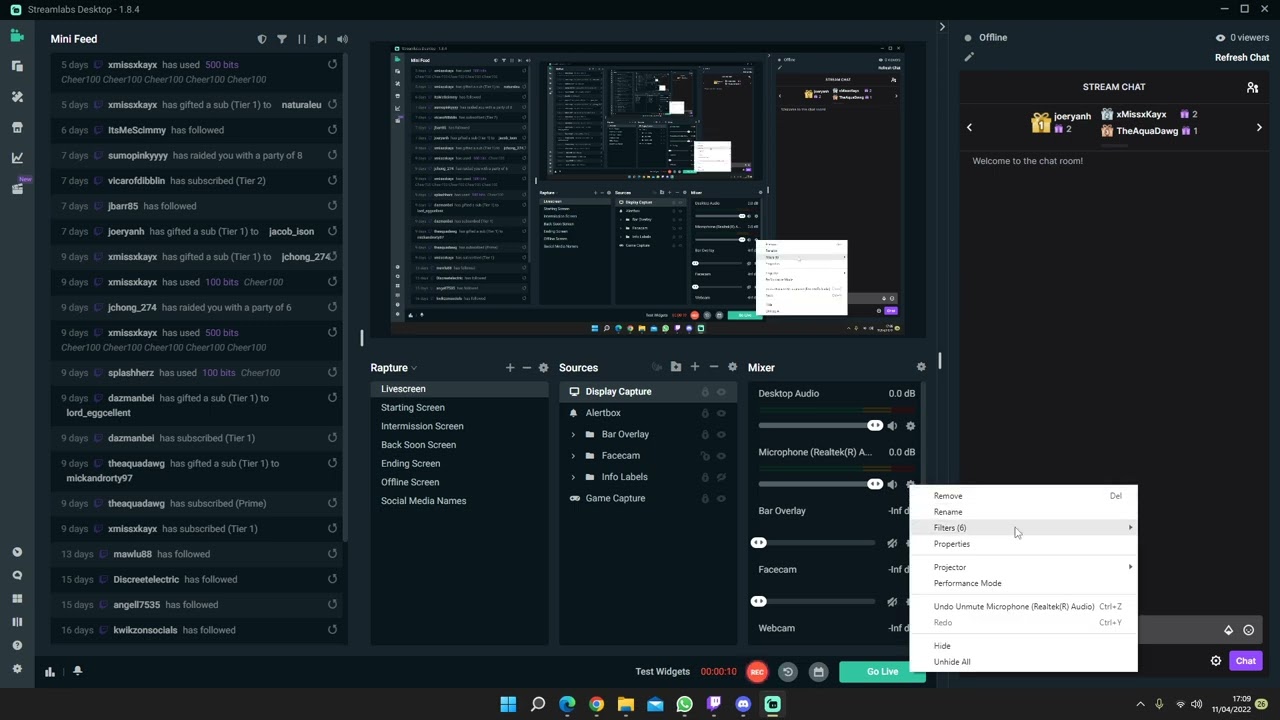Open performance stats bar chart icon

pyautogui.click(x=50, y=672)
